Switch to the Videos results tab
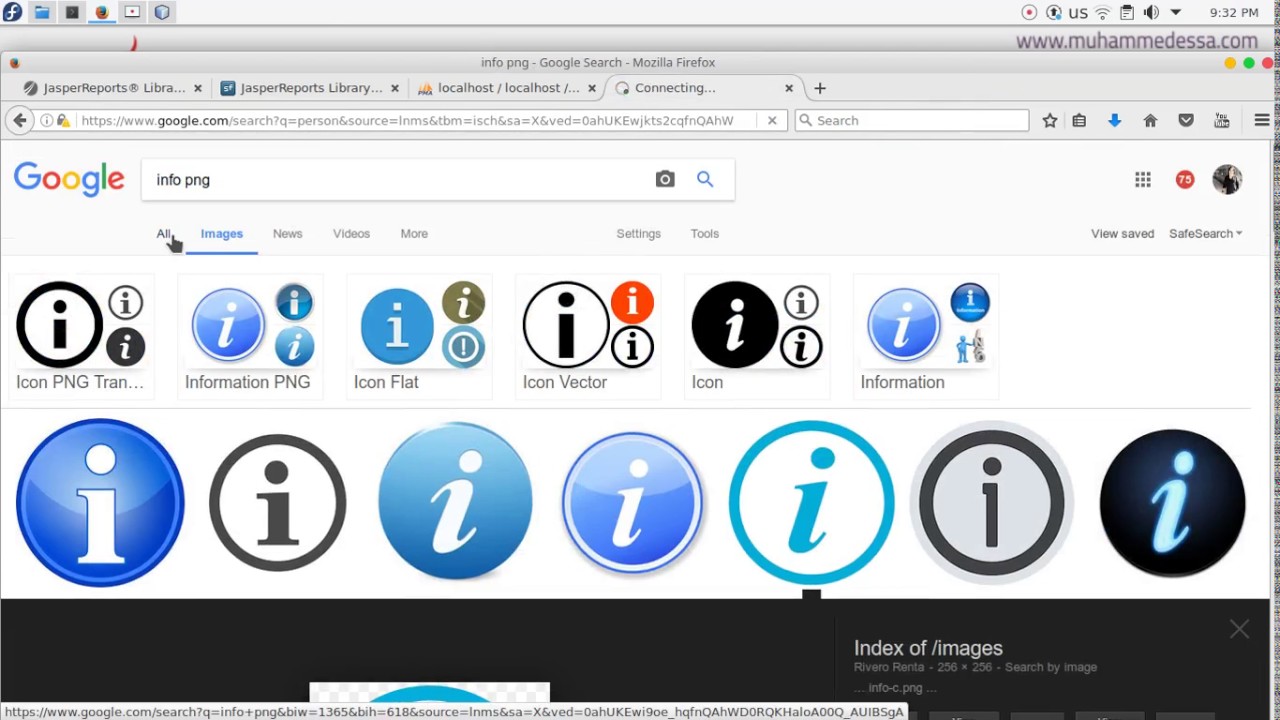The height and width of the screenshot is (720, 1280). click(x=351, y=234)
